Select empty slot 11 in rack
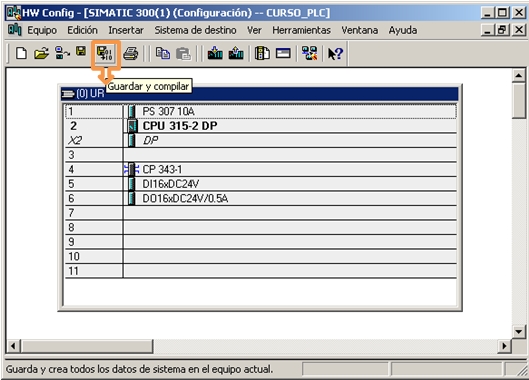Screen dimensions: 529x380 point(261,271)
